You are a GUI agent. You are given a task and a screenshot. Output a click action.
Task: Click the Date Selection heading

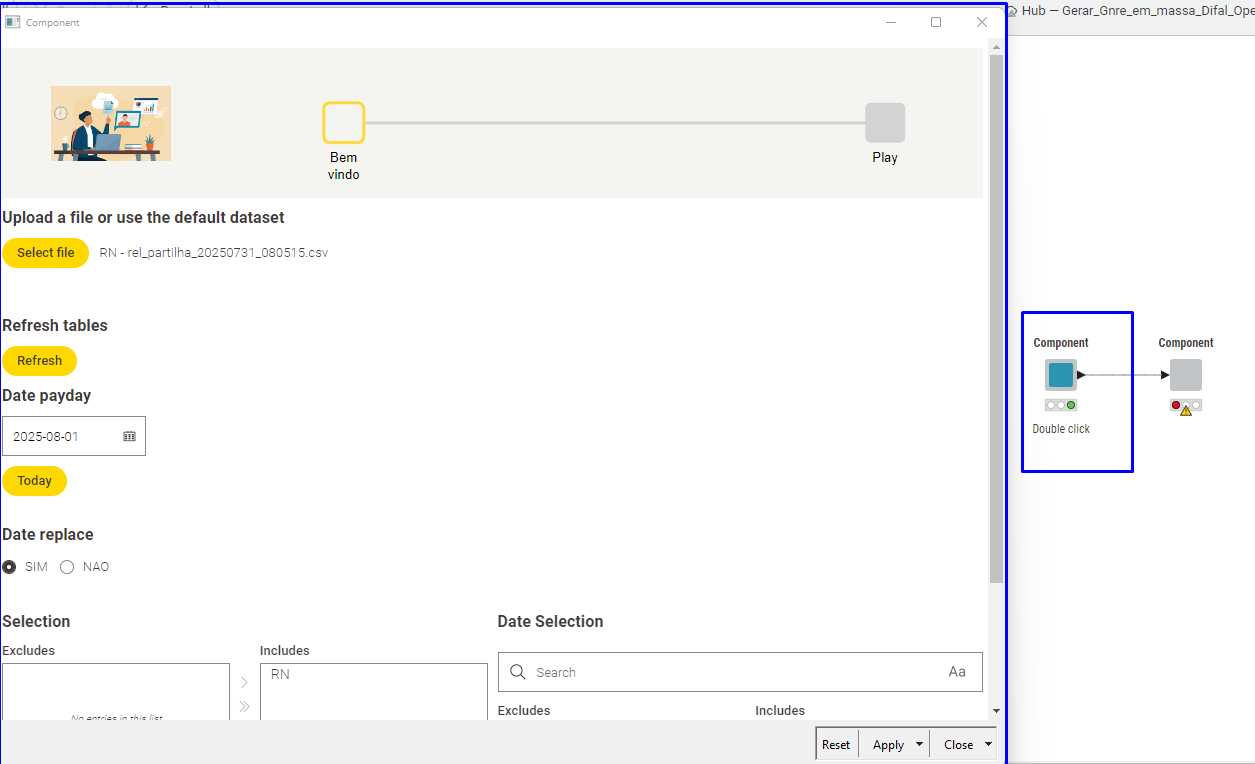pyautogui.click(x=550, y=621)
